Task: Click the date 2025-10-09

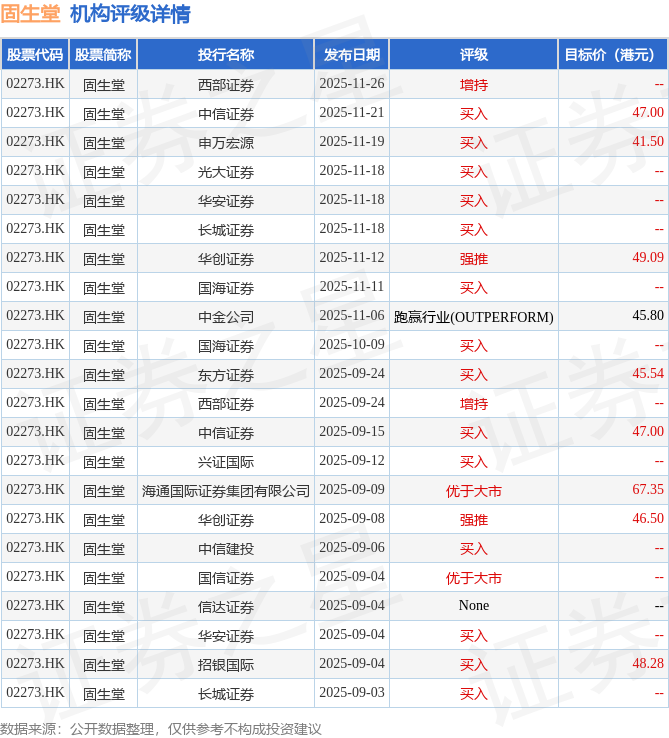Action: [x=352, y=345]
